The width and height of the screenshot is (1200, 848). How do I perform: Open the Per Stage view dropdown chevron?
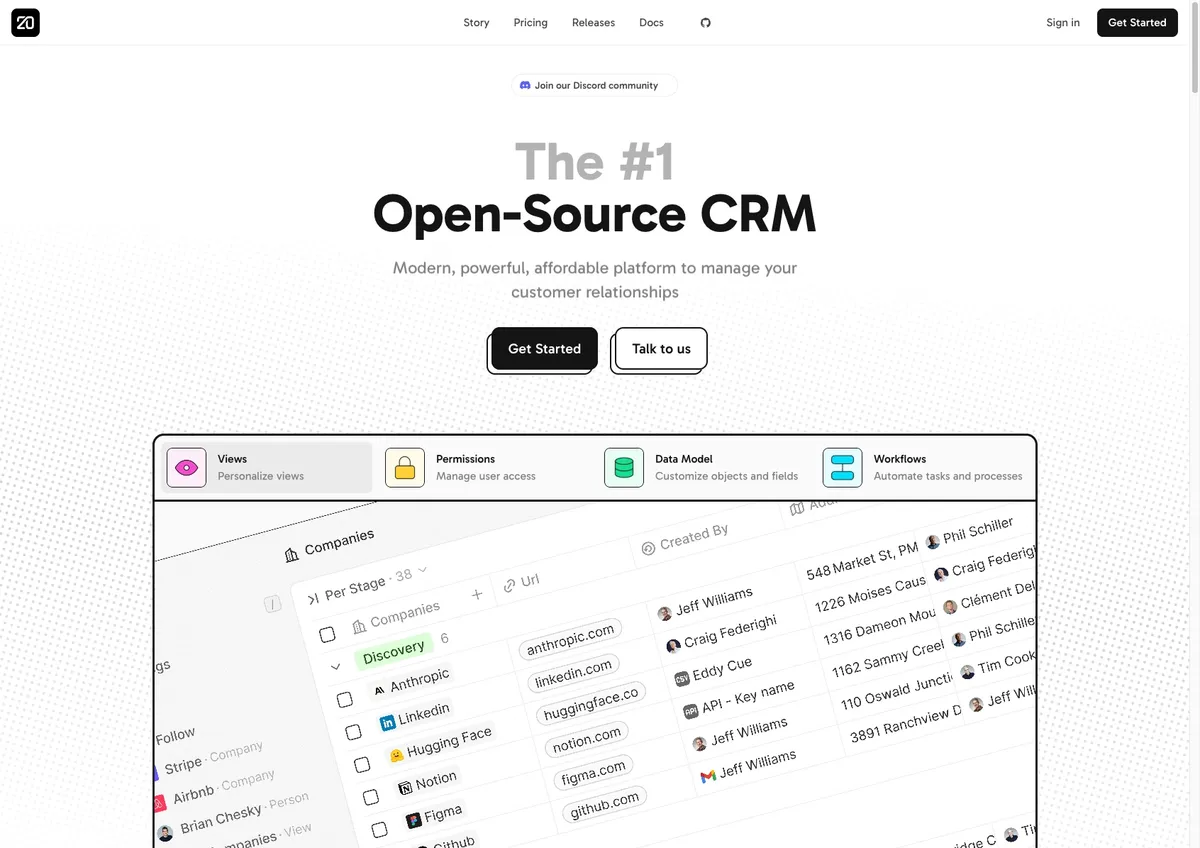click(x=422, y=570)
